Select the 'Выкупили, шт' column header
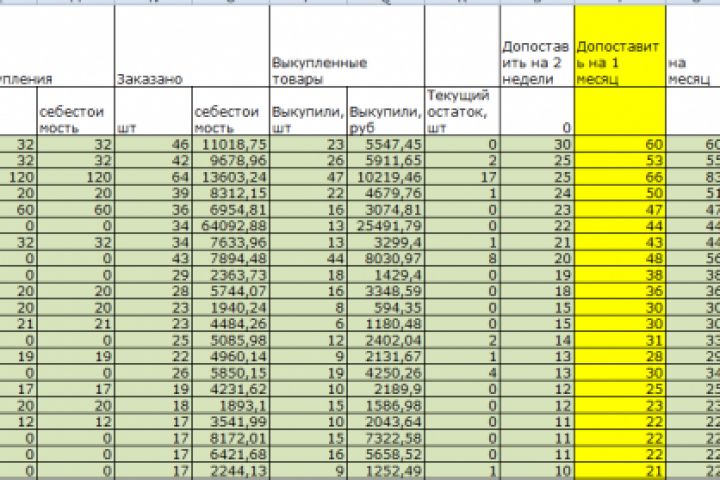The image size is (720, 480). point(308,111)
